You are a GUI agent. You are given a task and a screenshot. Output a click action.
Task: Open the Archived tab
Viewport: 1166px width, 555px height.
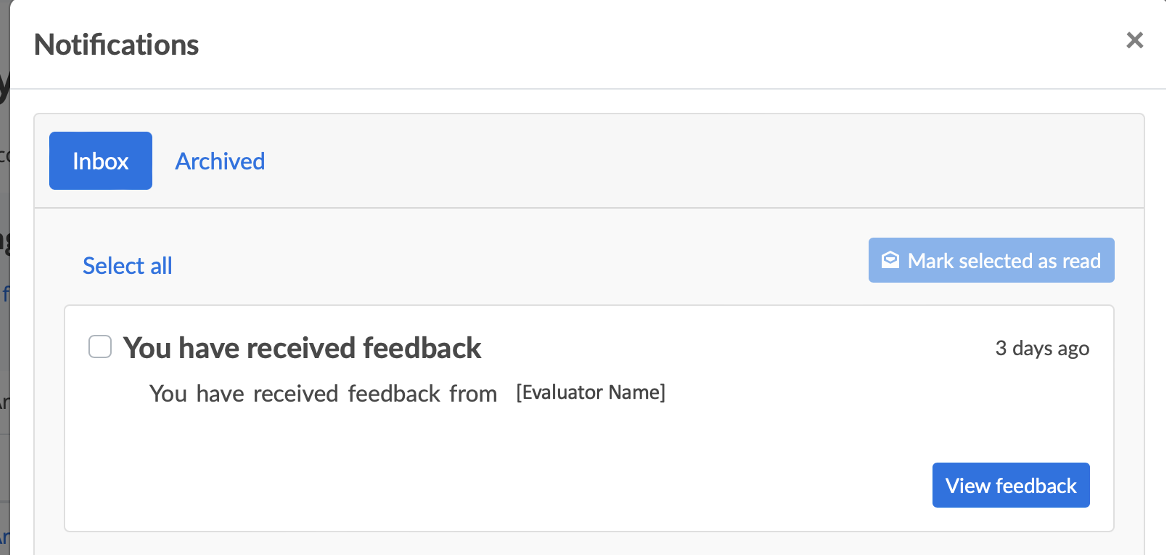(x=220, y=161)
